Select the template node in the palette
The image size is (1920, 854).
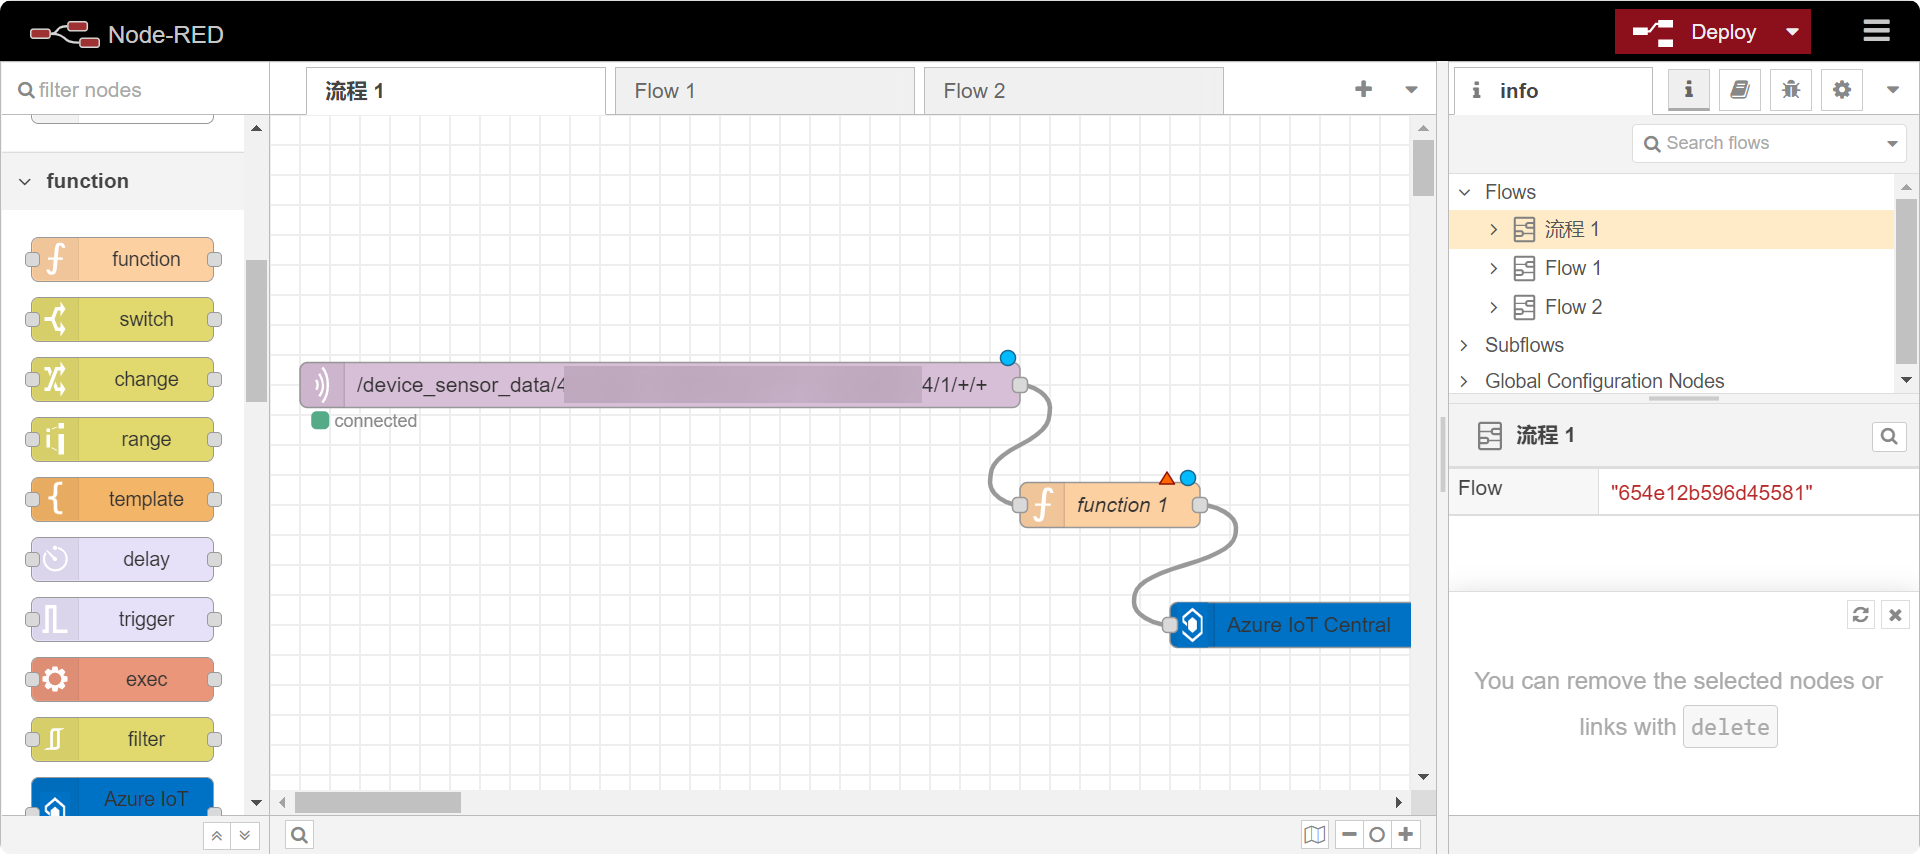pos(122,499)
